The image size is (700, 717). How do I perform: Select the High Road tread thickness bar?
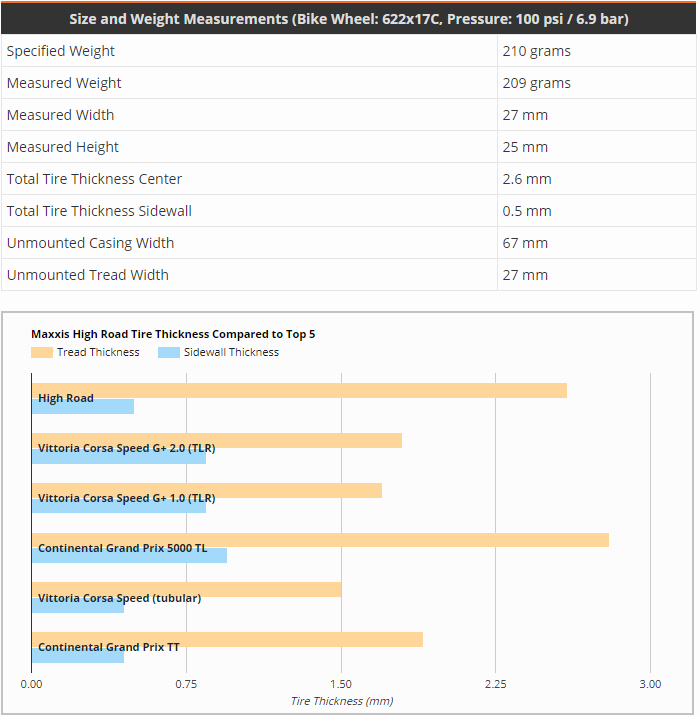point(299,391)
